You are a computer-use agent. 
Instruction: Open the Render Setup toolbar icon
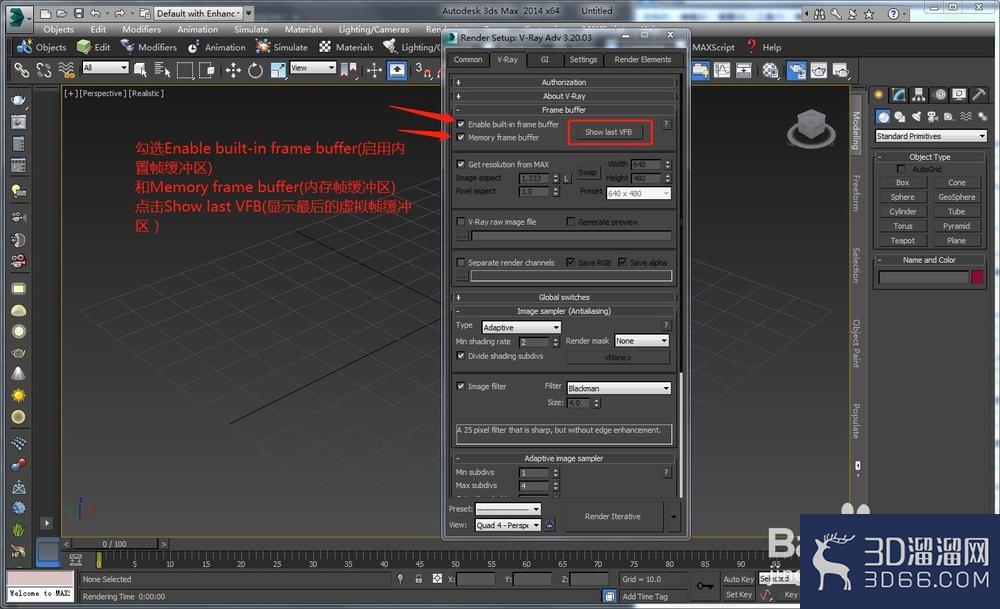pyautogui.click(x=797, y=70)
